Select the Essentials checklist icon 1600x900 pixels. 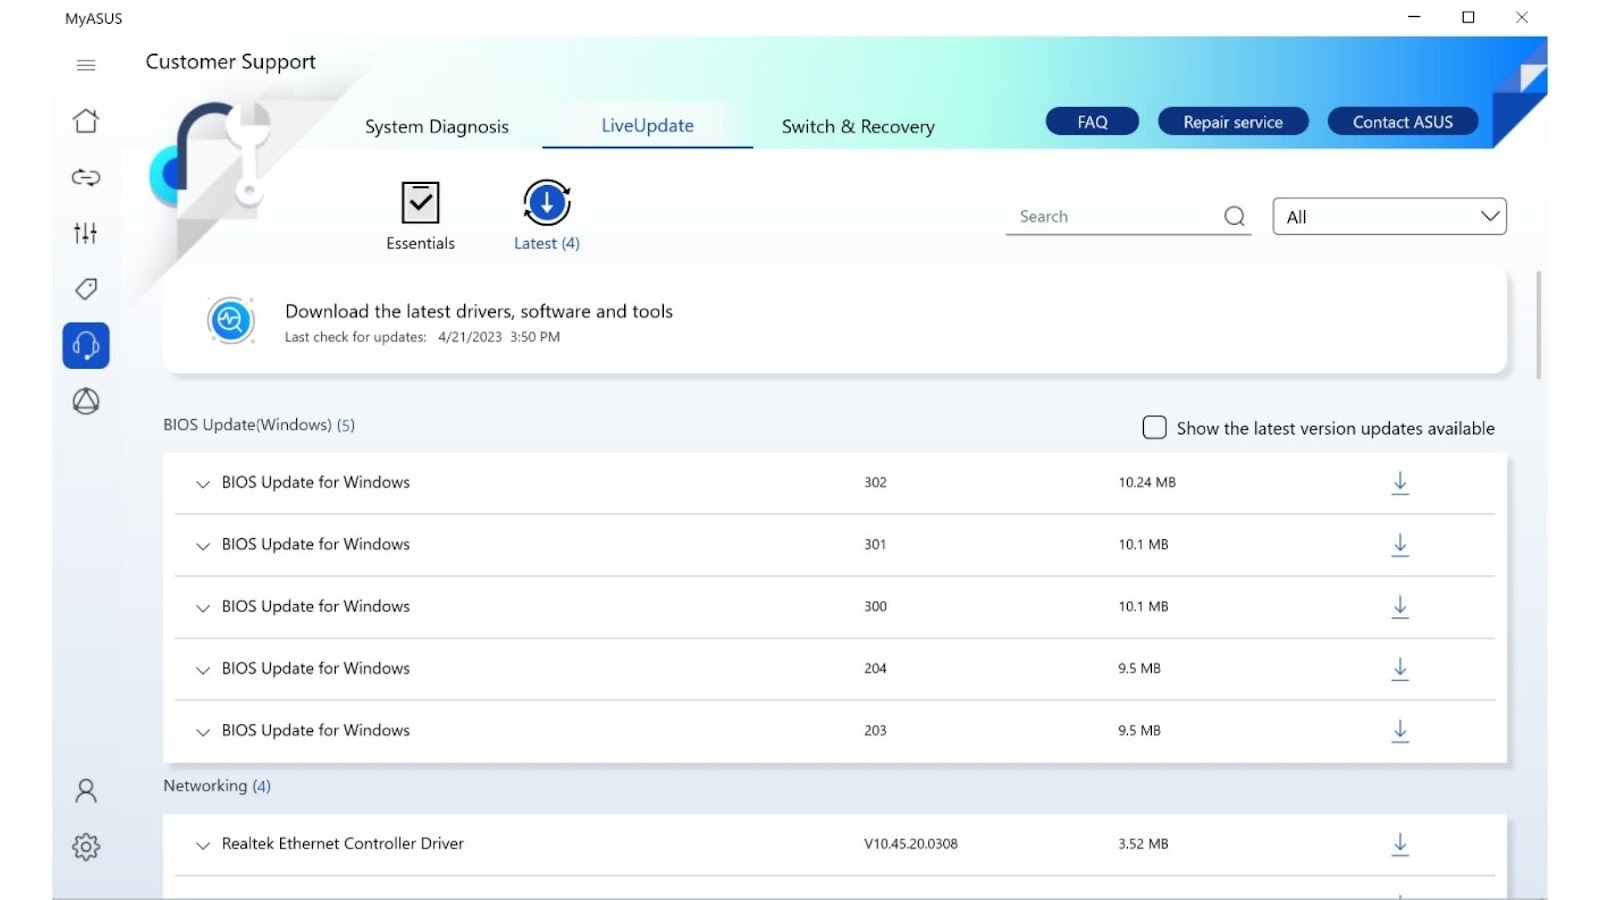point(420,203)
